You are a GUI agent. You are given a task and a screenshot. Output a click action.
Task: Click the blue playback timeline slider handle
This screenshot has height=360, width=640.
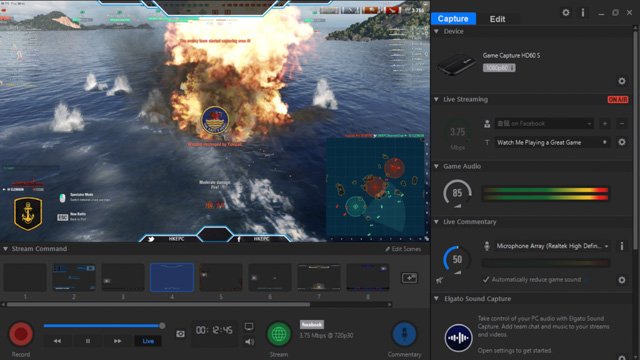tap(162, 326)
